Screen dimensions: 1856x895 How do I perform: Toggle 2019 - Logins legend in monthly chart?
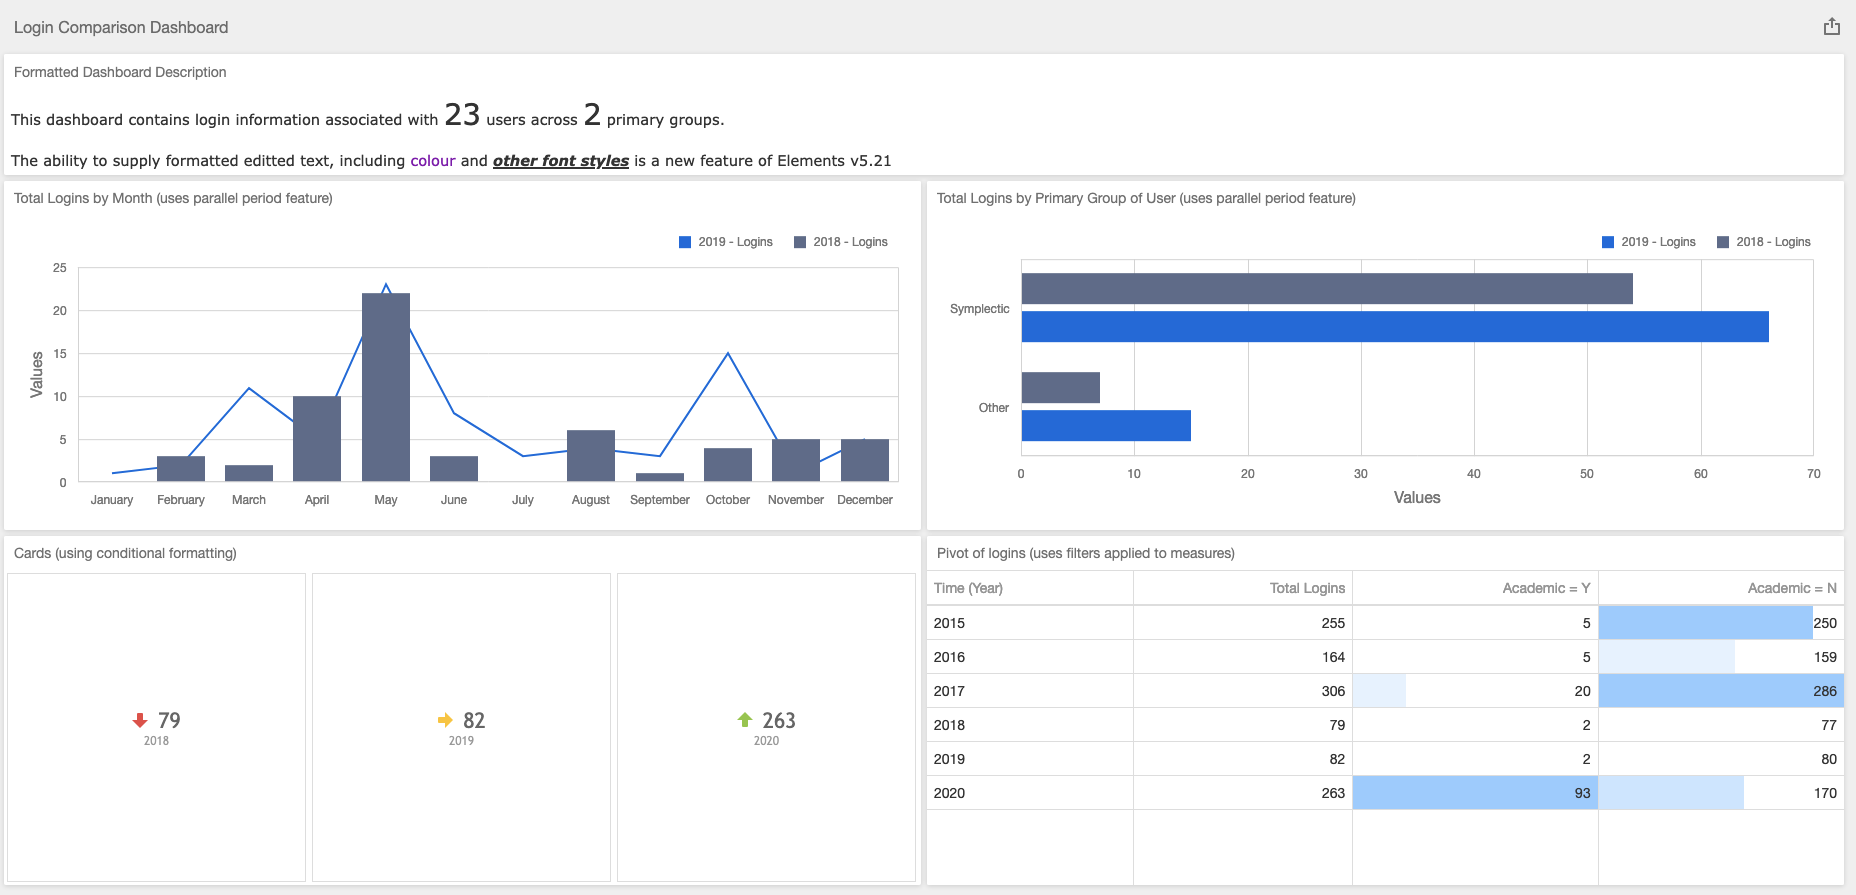point(726,242)
